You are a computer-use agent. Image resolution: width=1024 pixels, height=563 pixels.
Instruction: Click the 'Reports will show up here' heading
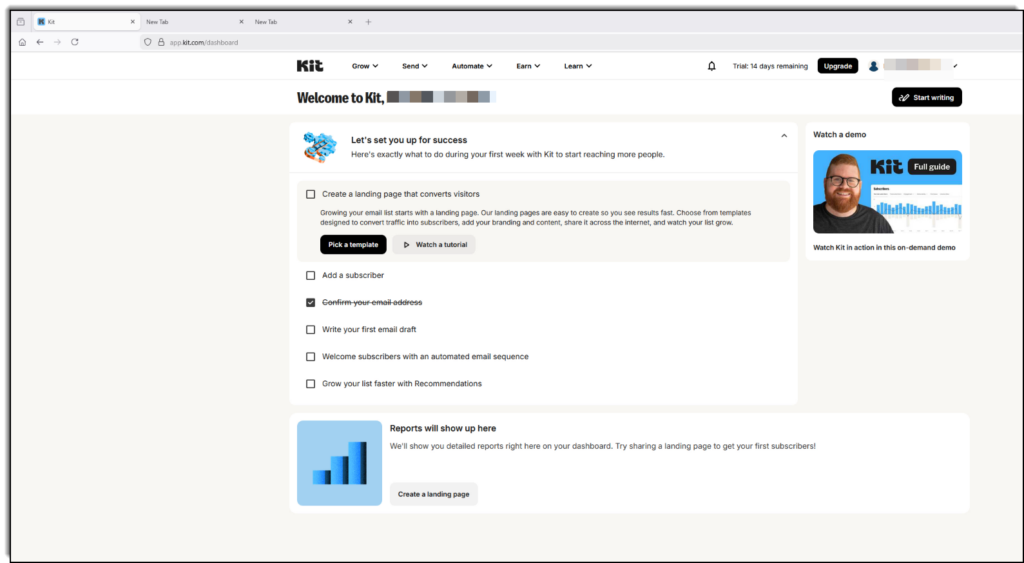[443, 428]
